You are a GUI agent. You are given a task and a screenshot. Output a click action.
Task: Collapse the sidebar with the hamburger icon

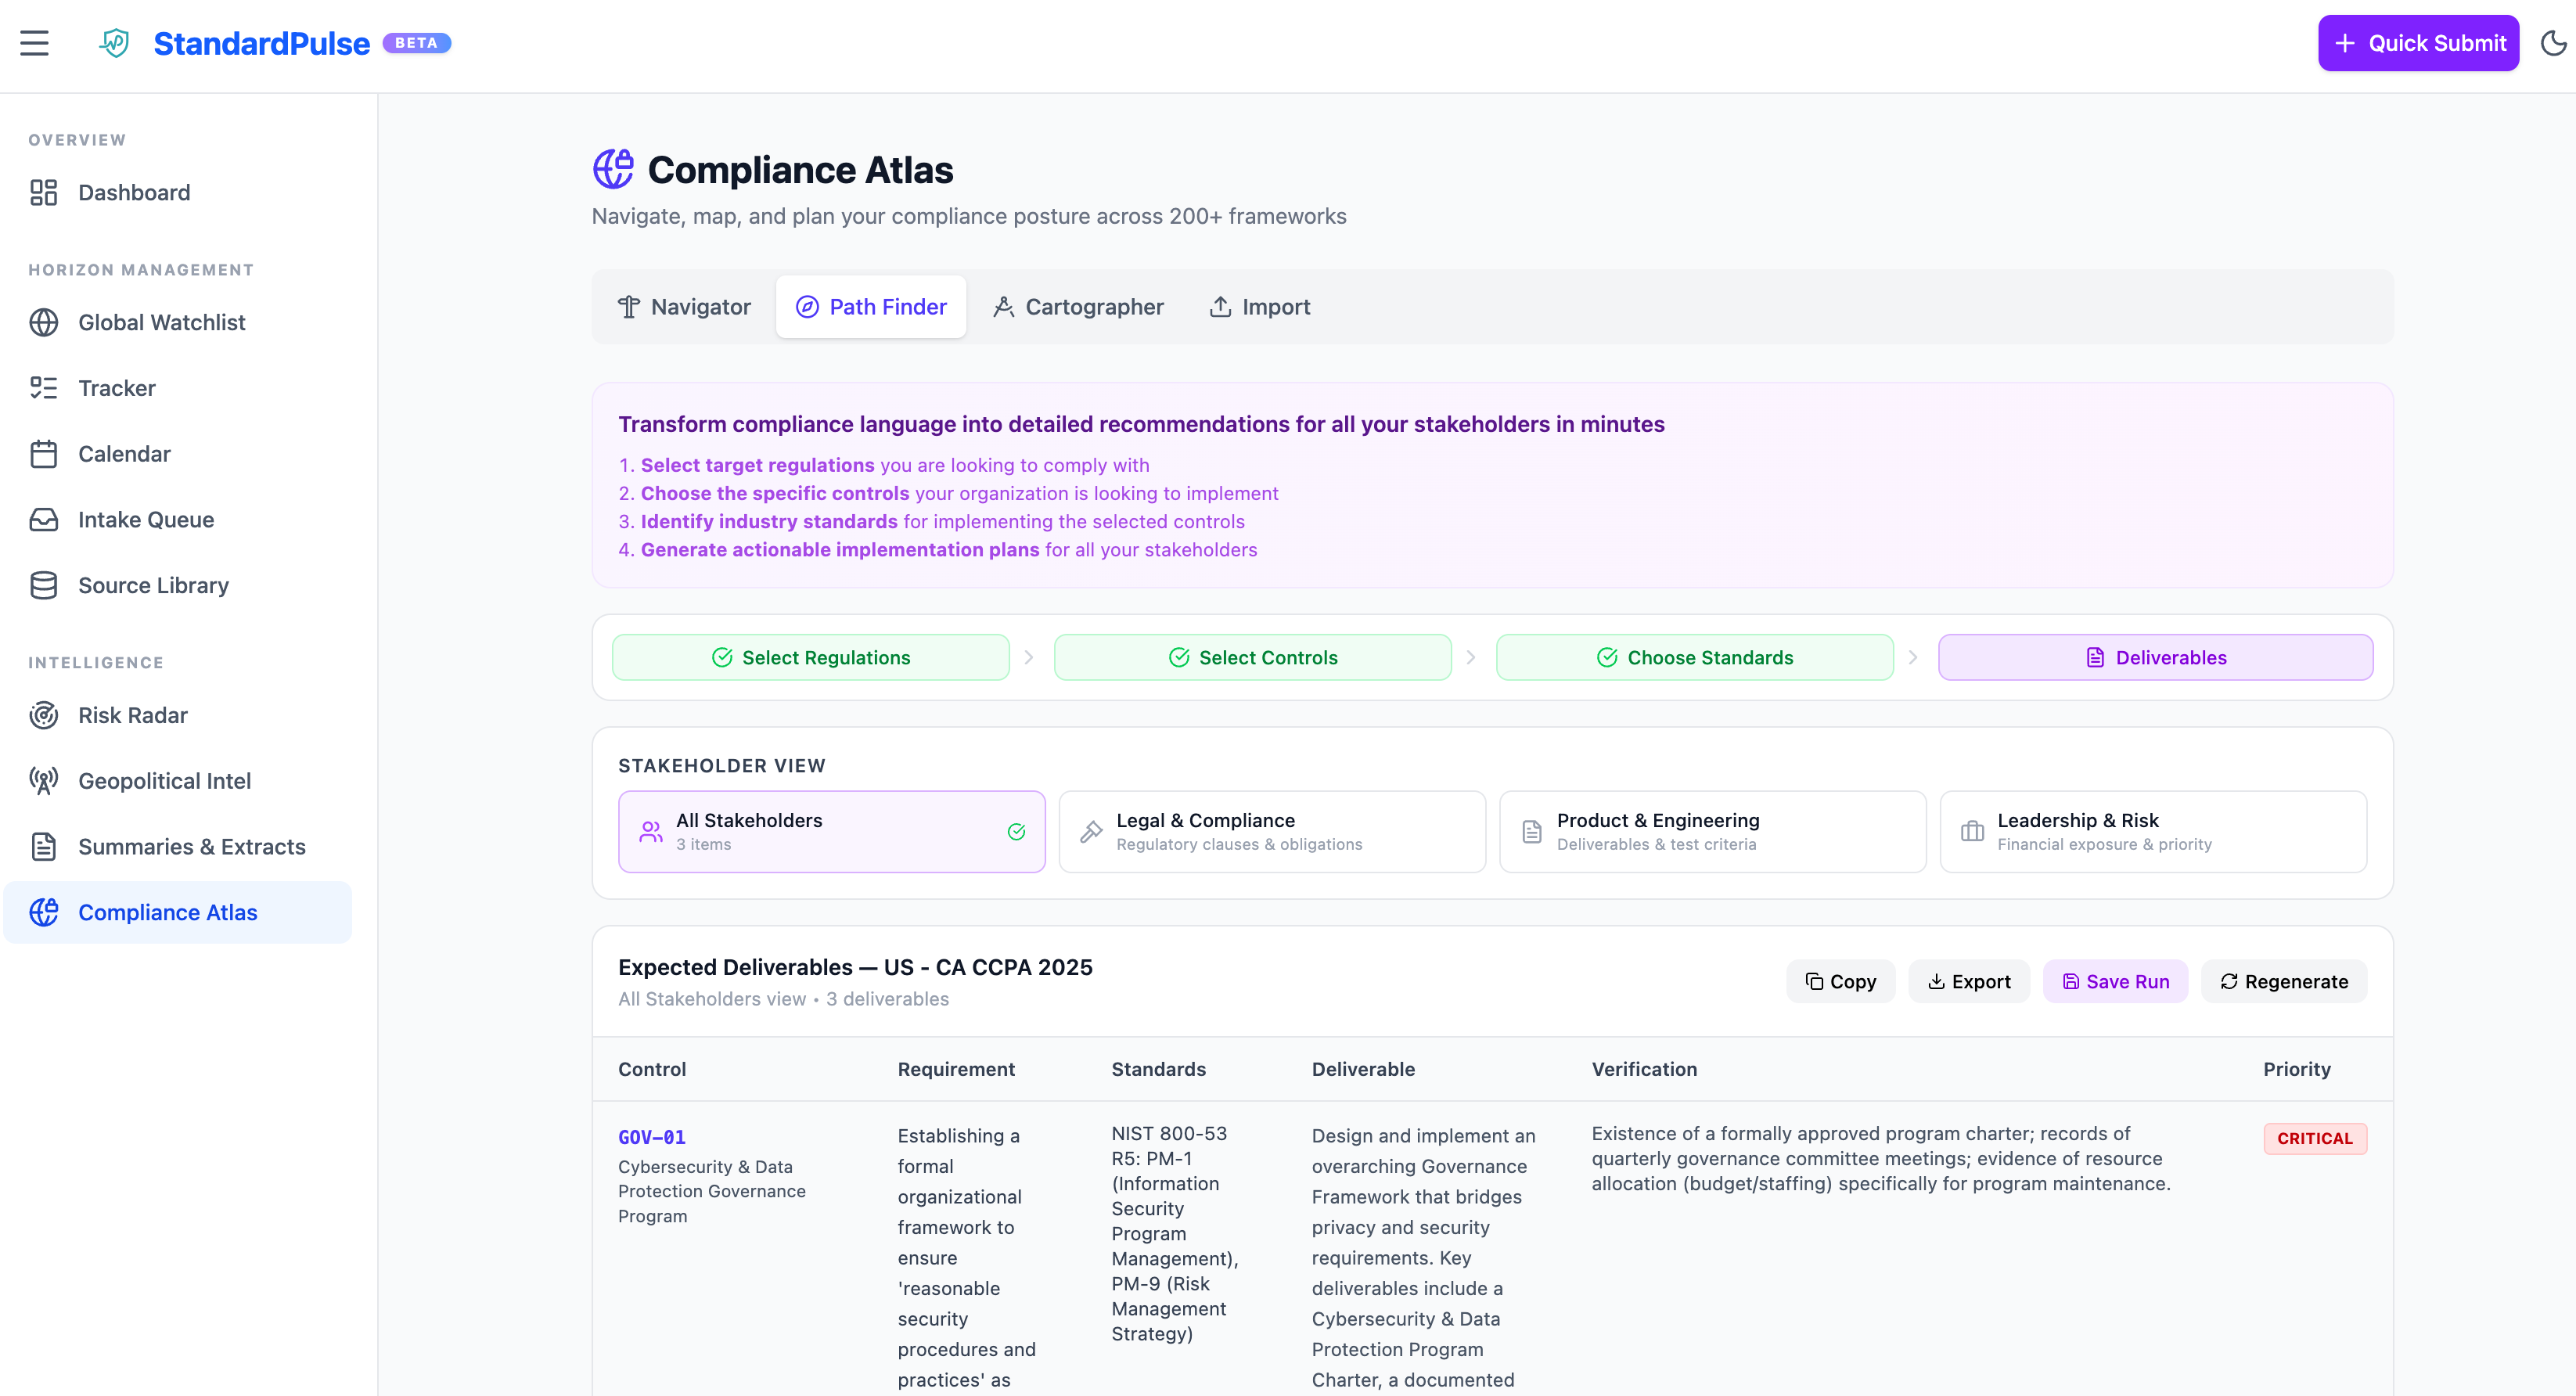(x=34, y=43)
